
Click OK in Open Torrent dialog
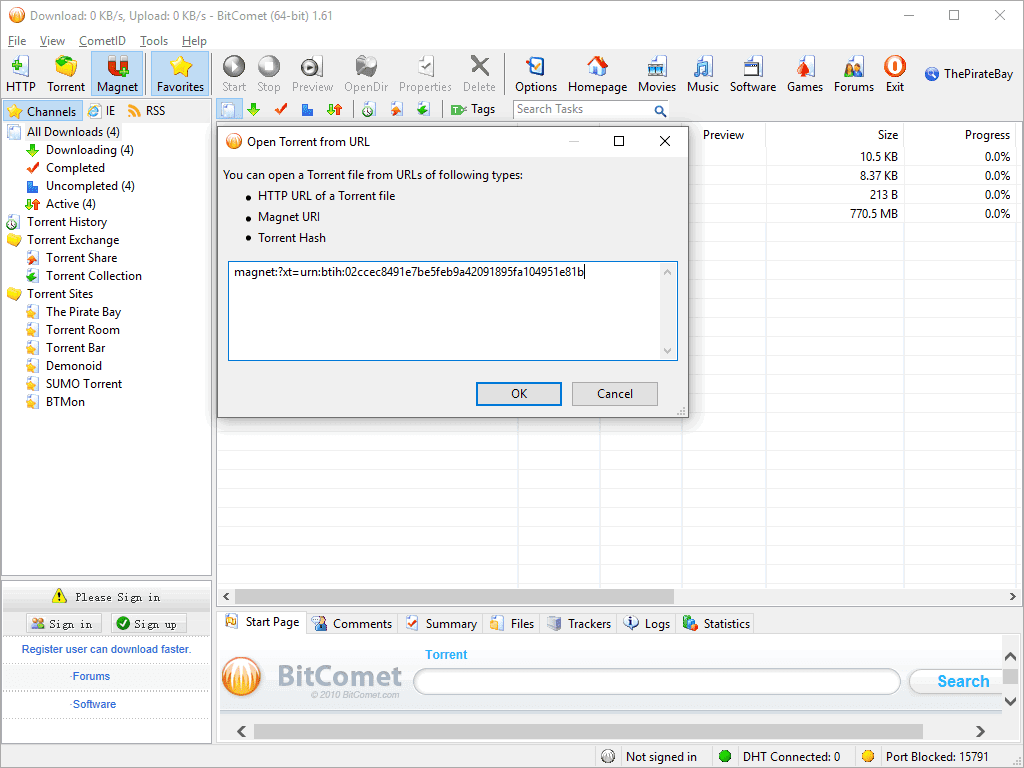click(x=519, y=394)
